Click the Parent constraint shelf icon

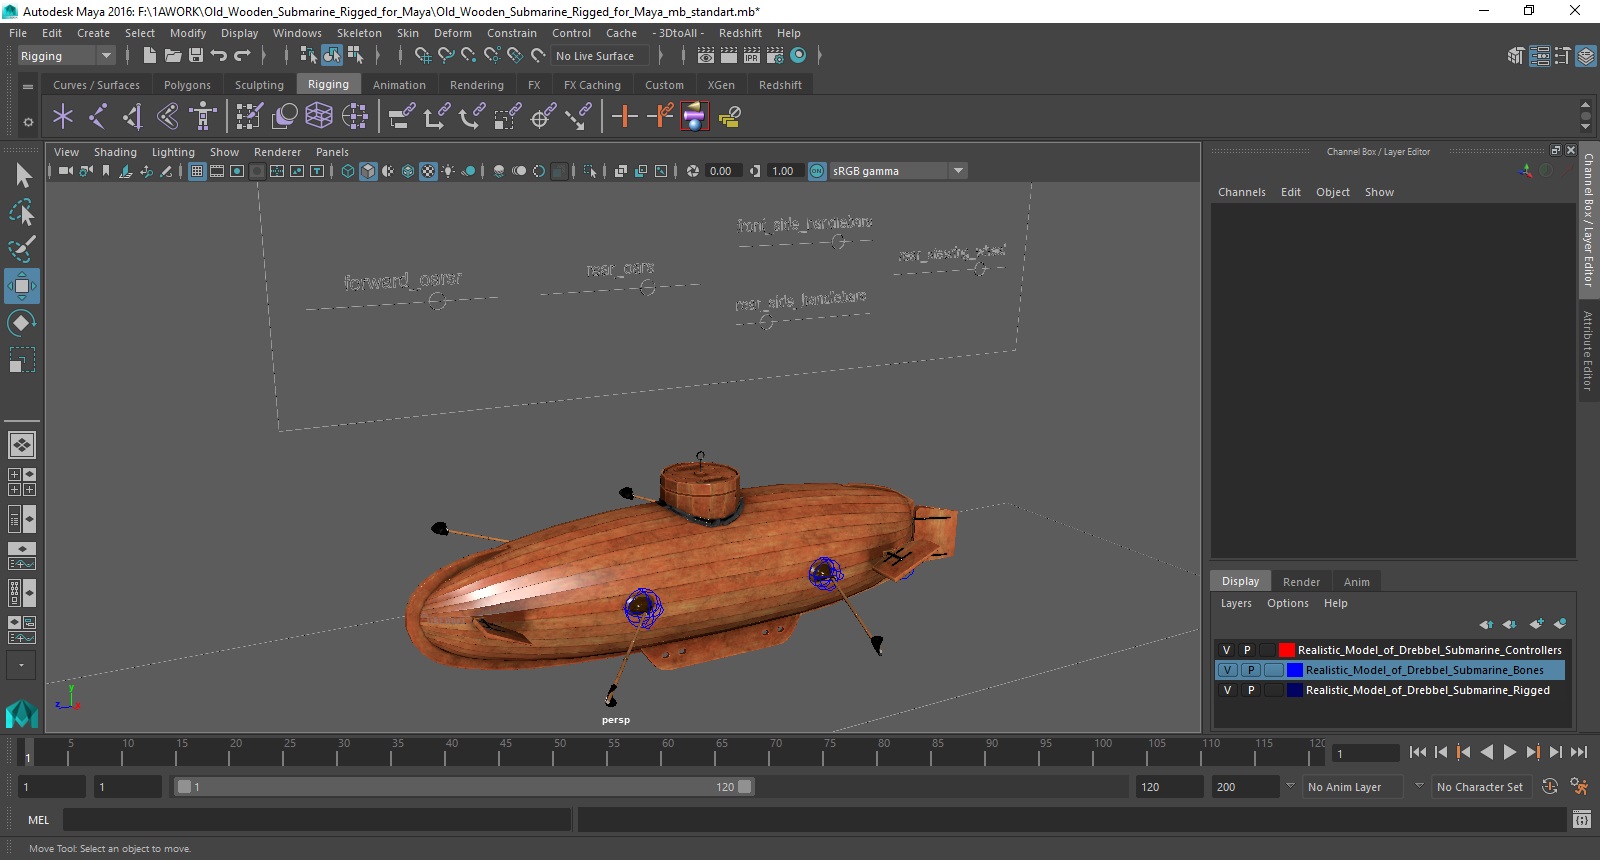[401, 117]
